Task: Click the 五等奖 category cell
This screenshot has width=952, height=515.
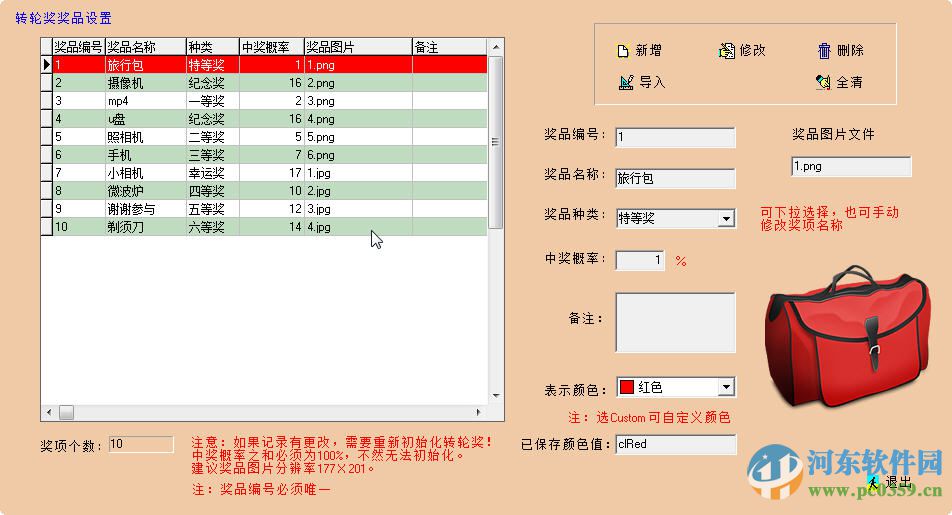Action: (212, 209)
